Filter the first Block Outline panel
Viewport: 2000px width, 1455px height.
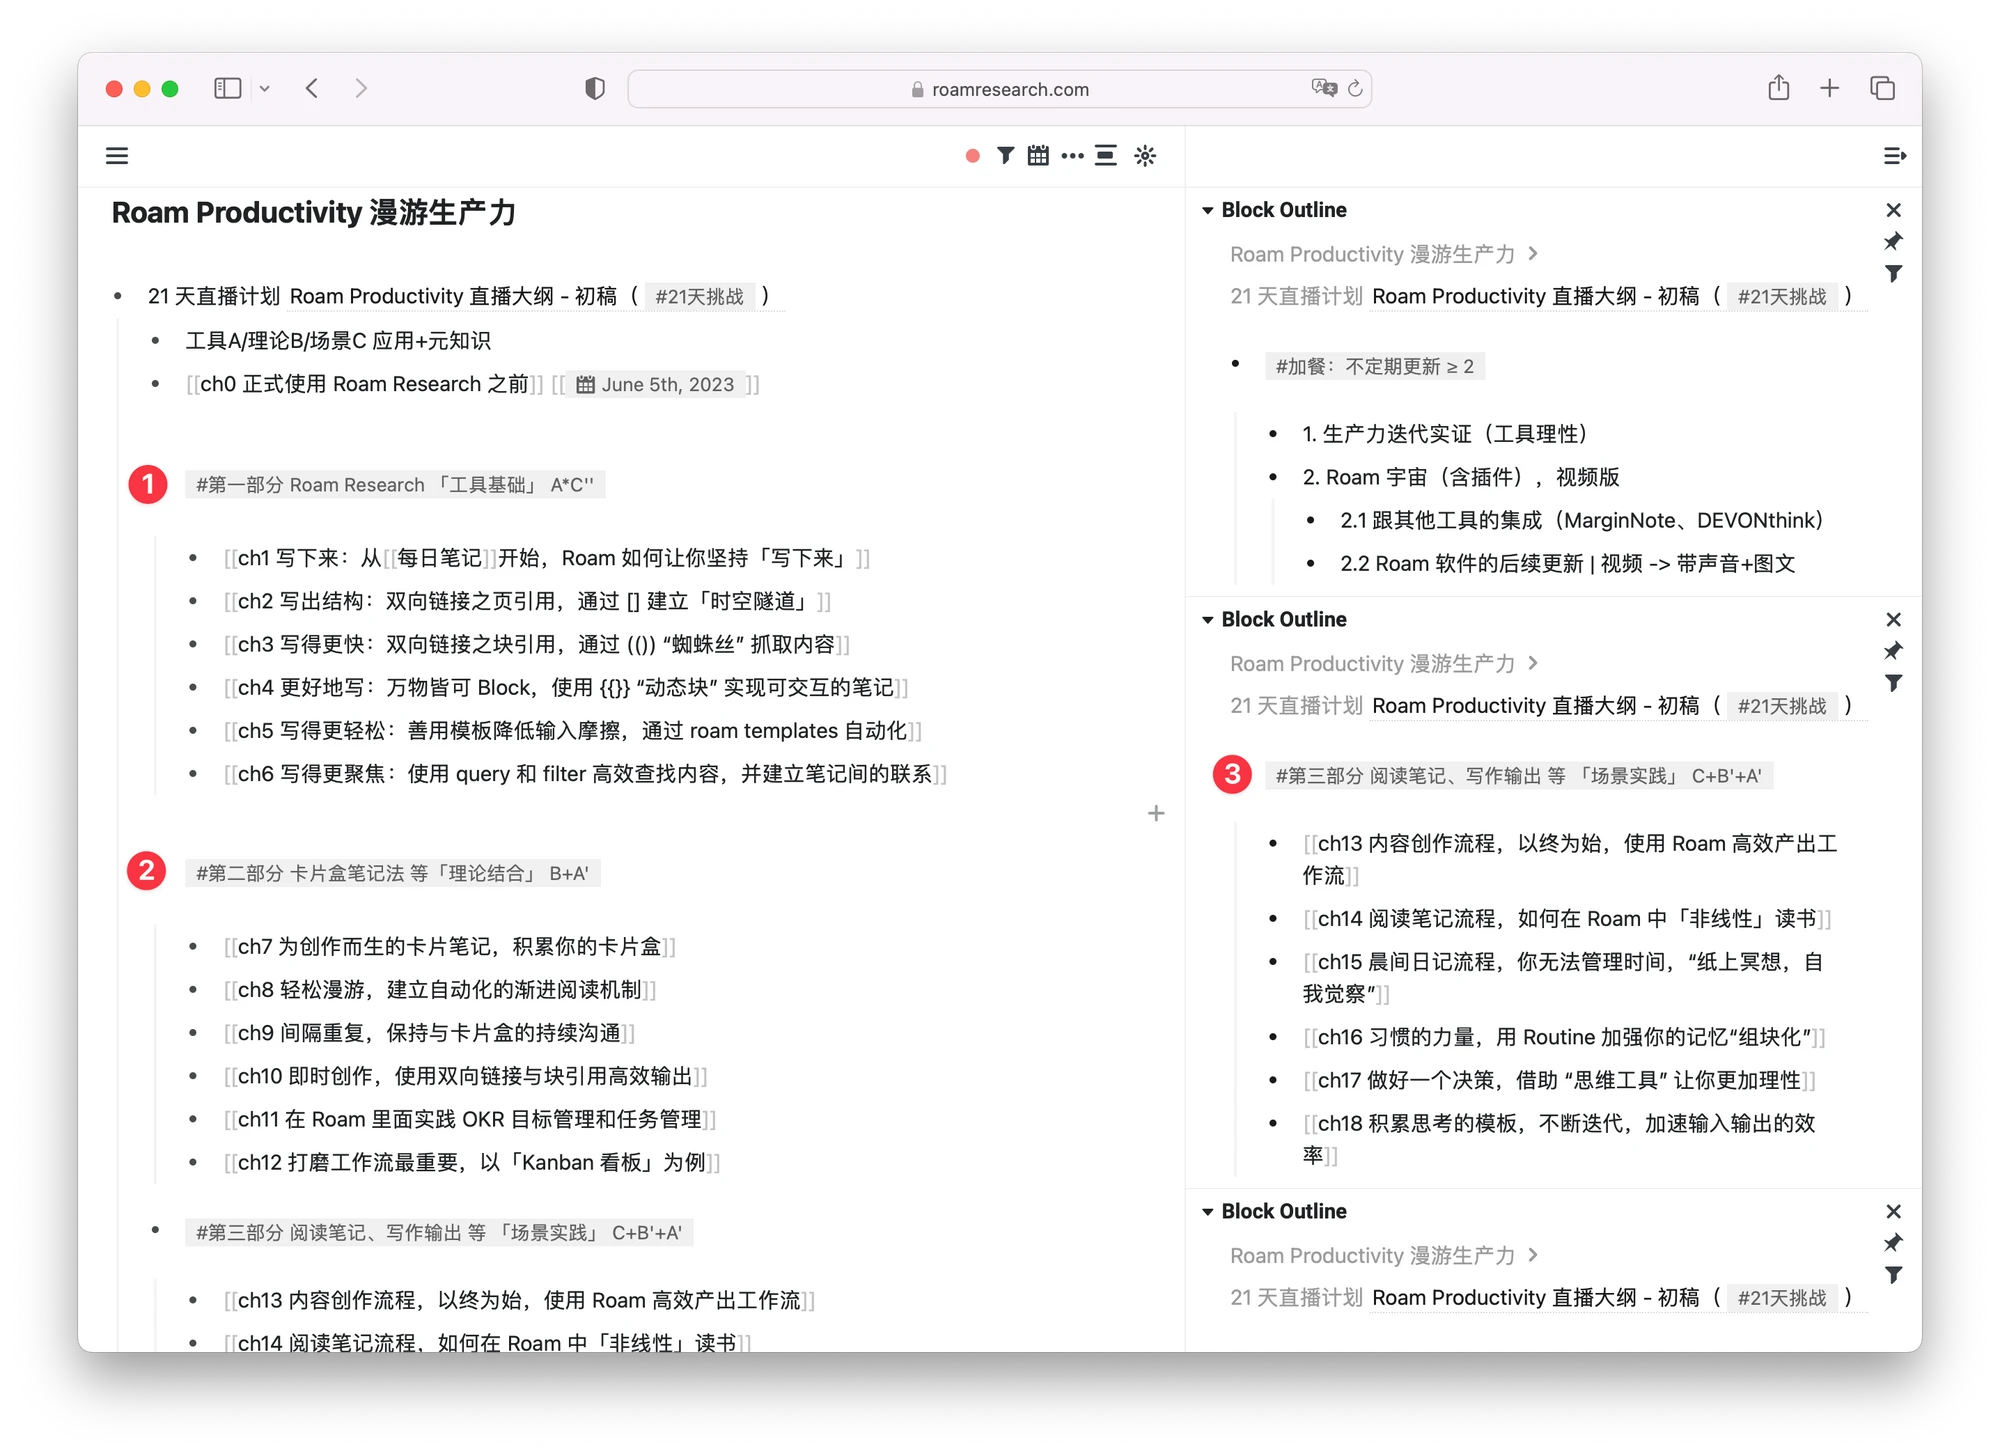pyautogui.click(x=1893, y=273)
